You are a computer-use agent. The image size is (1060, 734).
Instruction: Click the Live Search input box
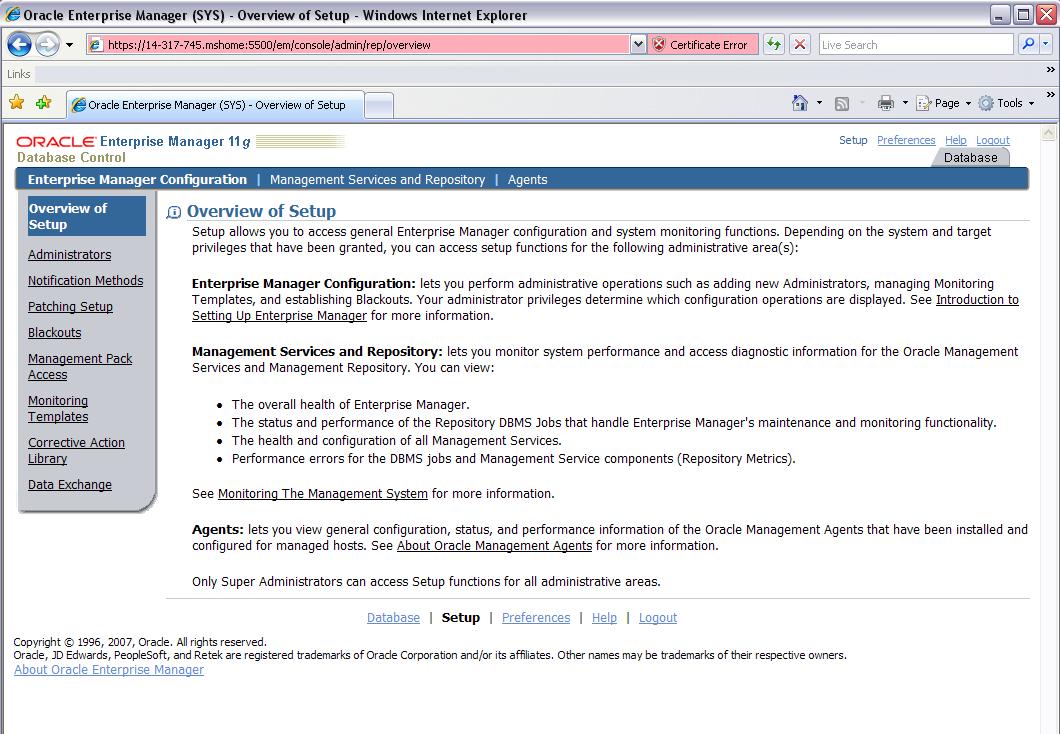coord(916,45)
